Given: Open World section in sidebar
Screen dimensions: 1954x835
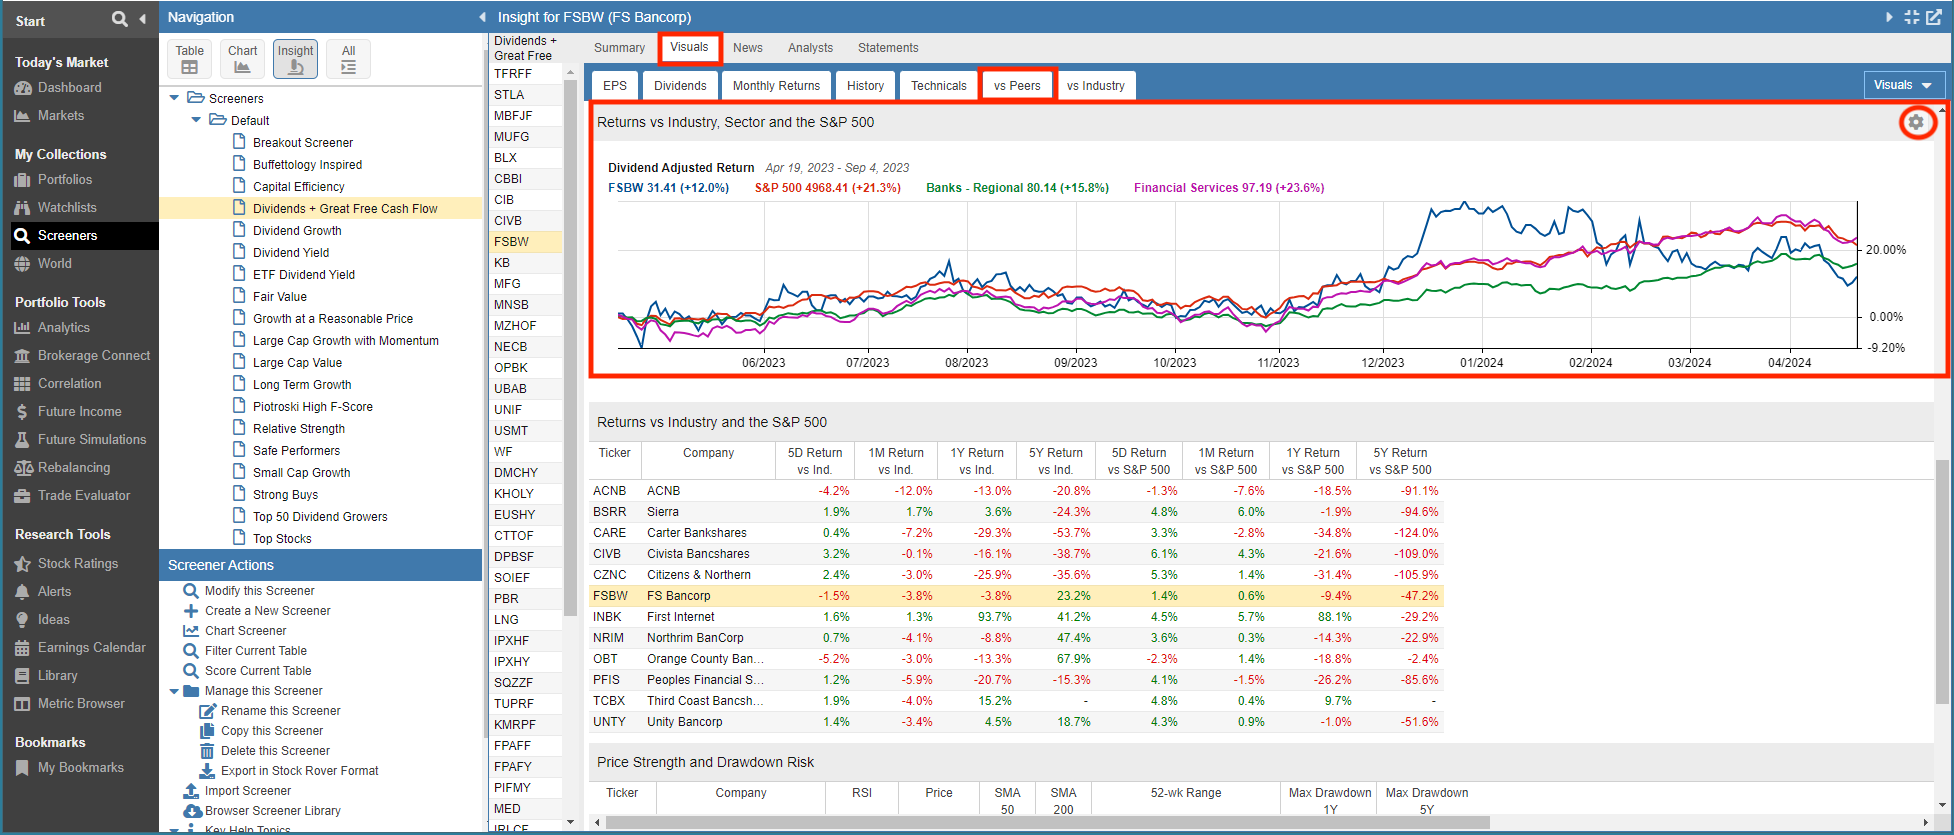Looking at the screenshot, I should tap(54, 264).
